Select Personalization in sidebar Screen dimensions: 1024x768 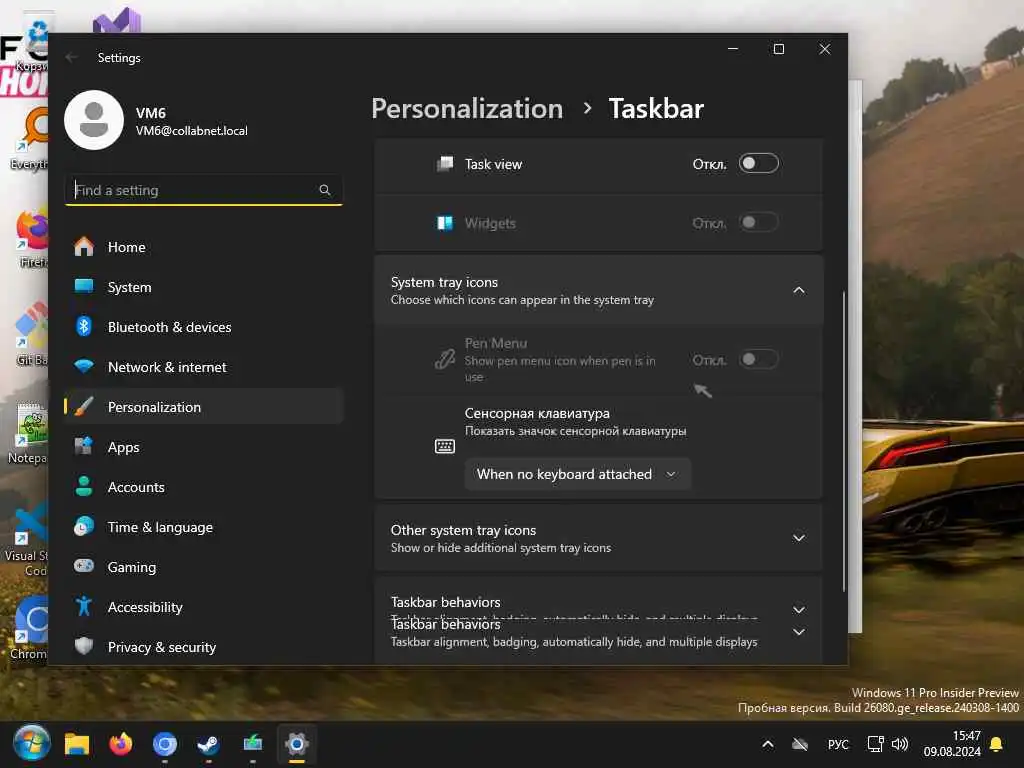coord(203,407)
